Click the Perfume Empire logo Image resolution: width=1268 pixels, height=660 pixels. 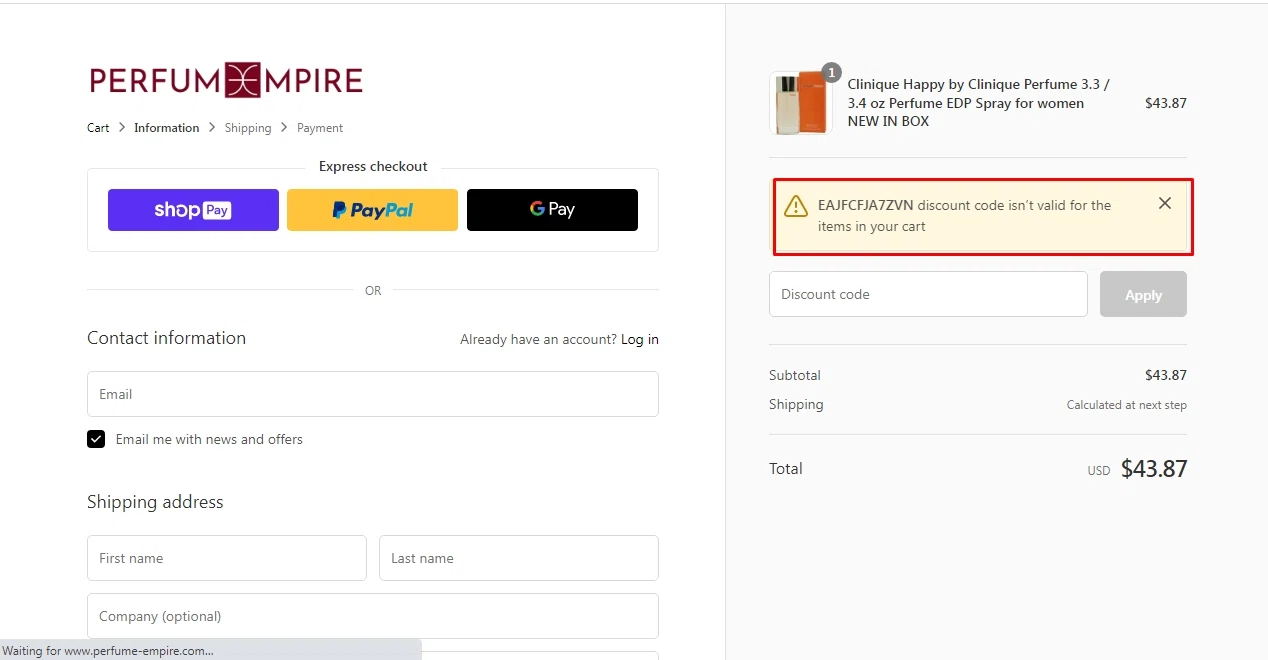click(x=226, y=80)
